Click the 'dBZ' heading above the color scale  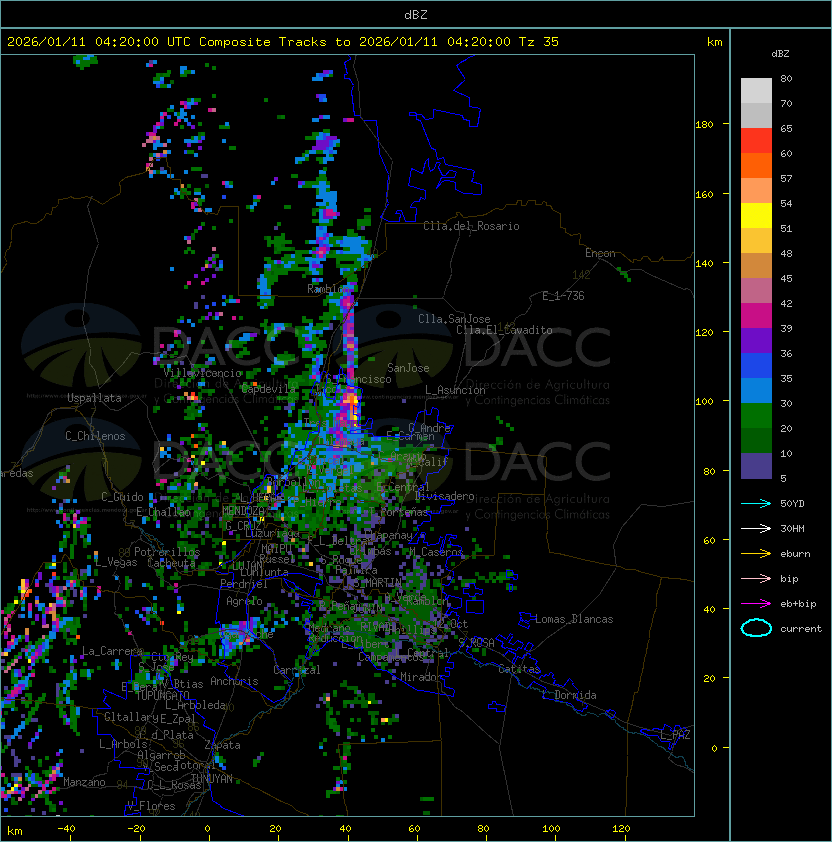point(780,54)
